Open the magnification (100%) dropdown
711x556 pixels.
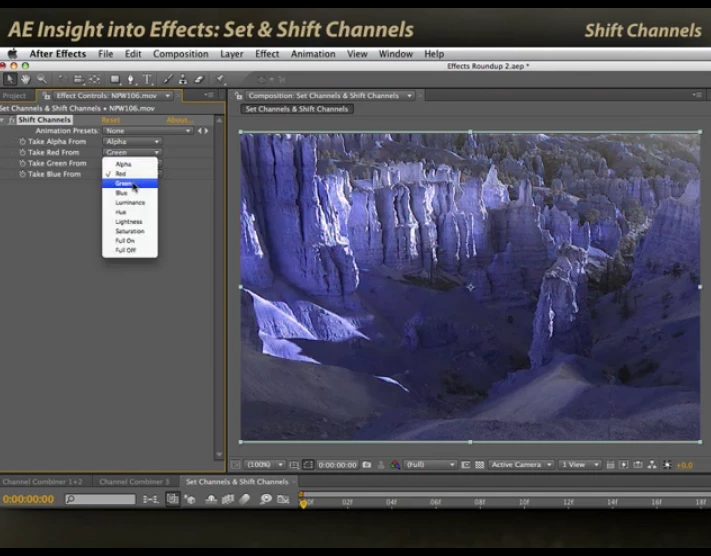tap(265, 465)
